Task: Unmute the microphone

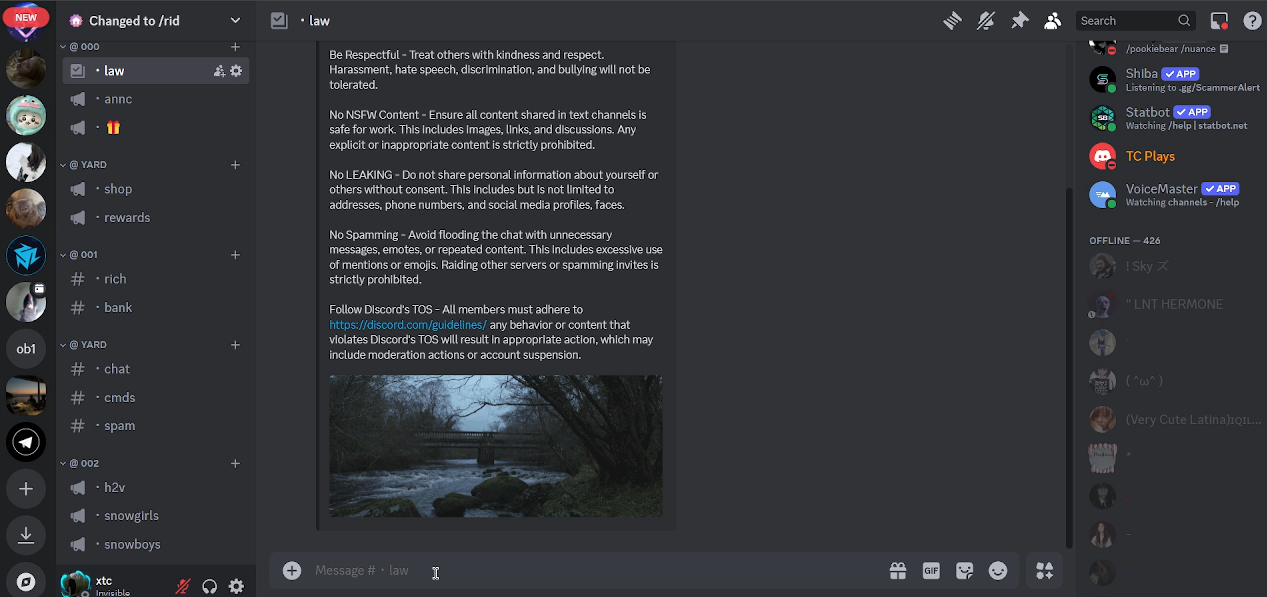Action: point(183,586)
